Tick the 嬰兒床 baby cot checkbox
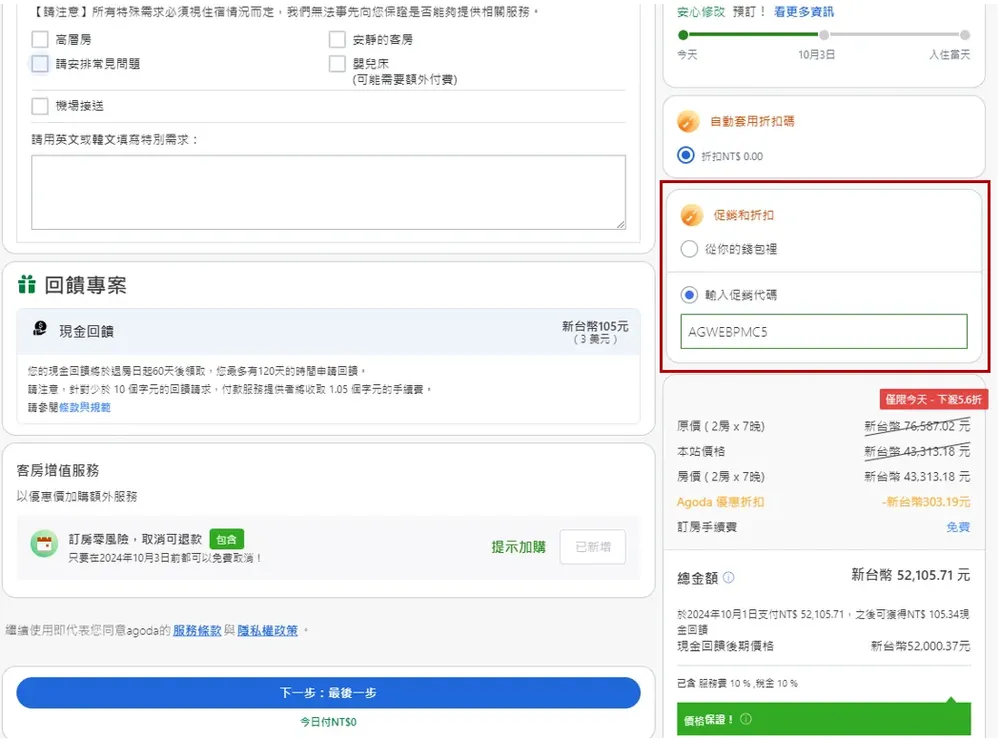Viewport: 1000px width, 739px height. 337,64
